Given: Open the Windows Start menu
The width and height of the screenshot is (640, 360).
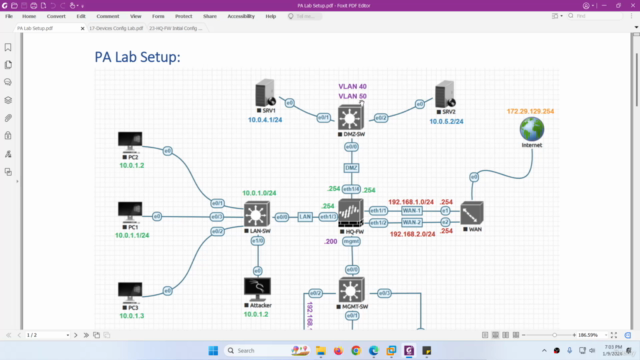Looking at the screenshot, I should [213, 351].
